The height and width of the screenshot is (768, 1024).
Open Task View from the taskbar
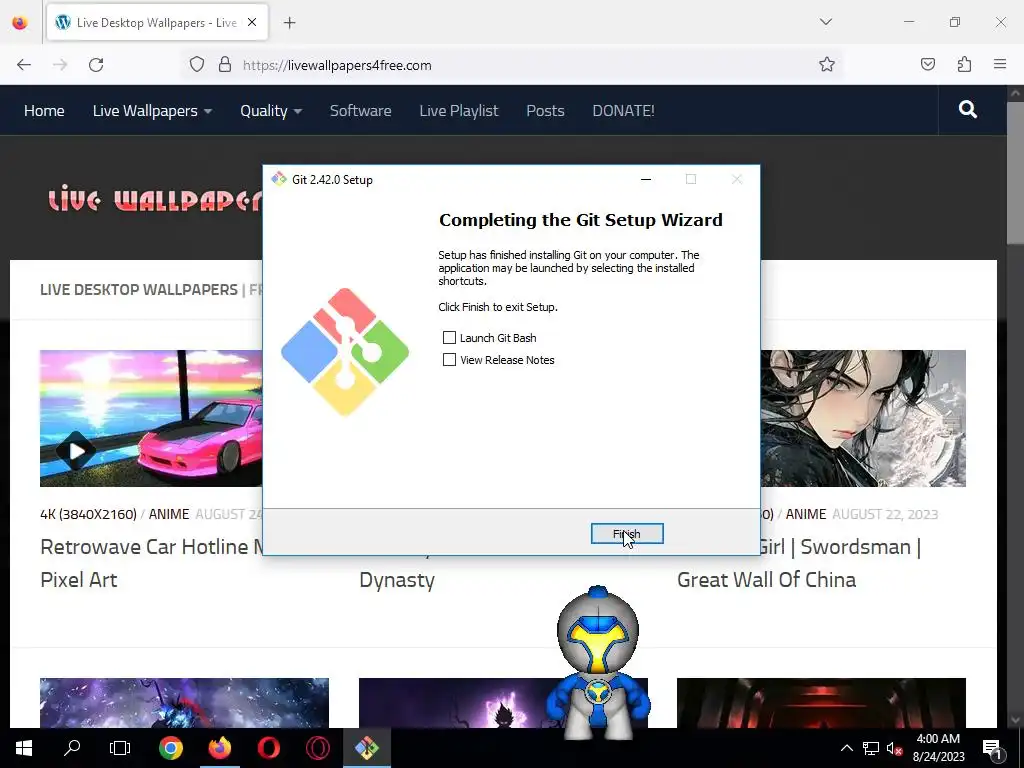pos(120,748)
